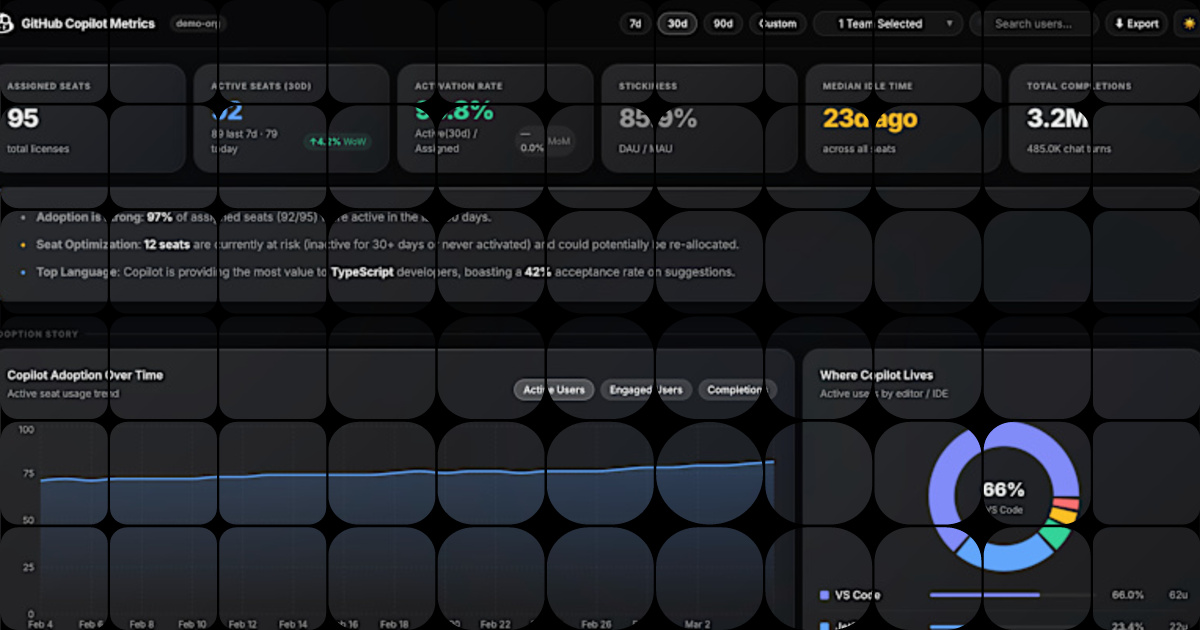Click the '66.0%' VS Code share value

coord(1127,595)
